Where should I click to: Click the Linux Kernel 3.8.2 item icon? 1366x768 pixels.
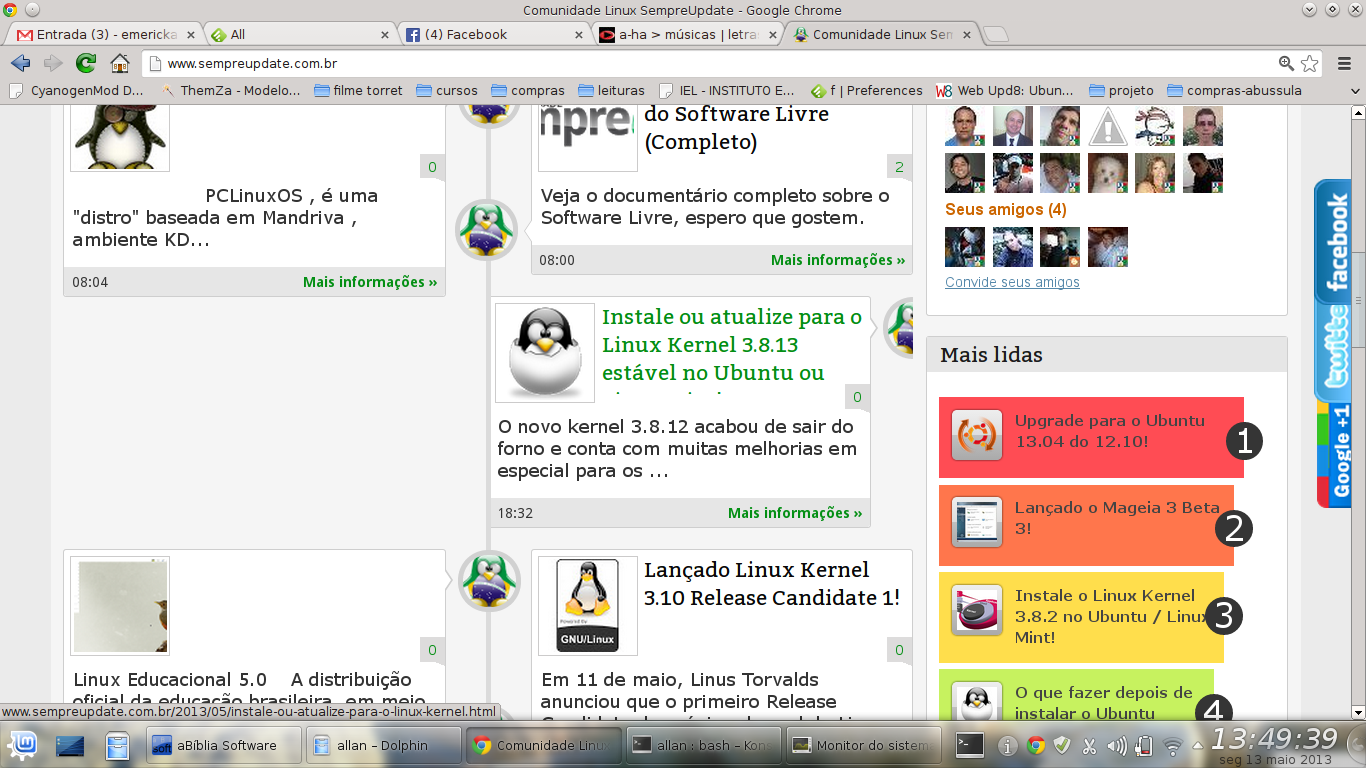pos(977,610)
